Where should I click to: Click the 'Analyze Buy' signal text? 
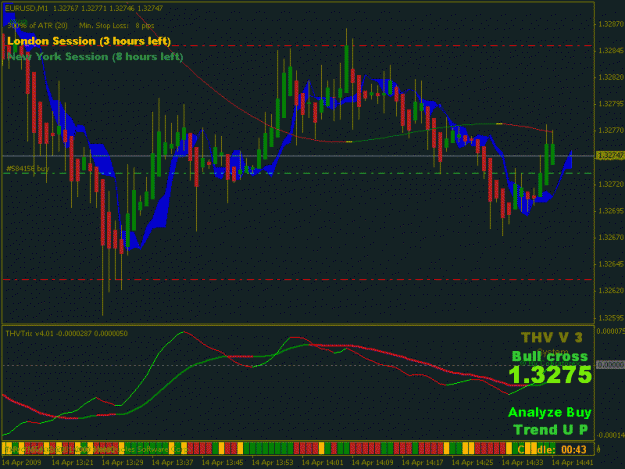pos(550,412)
